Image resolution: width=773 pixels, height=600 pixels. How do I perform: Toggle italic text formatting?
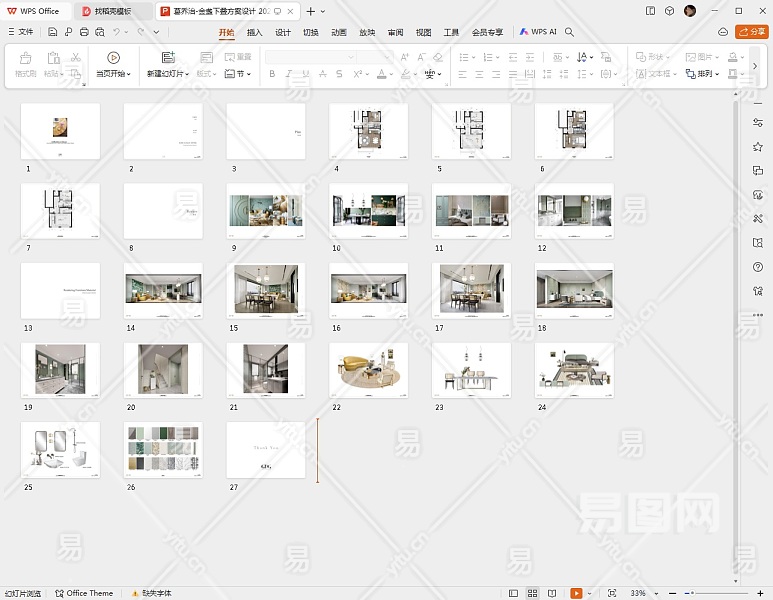290,74
